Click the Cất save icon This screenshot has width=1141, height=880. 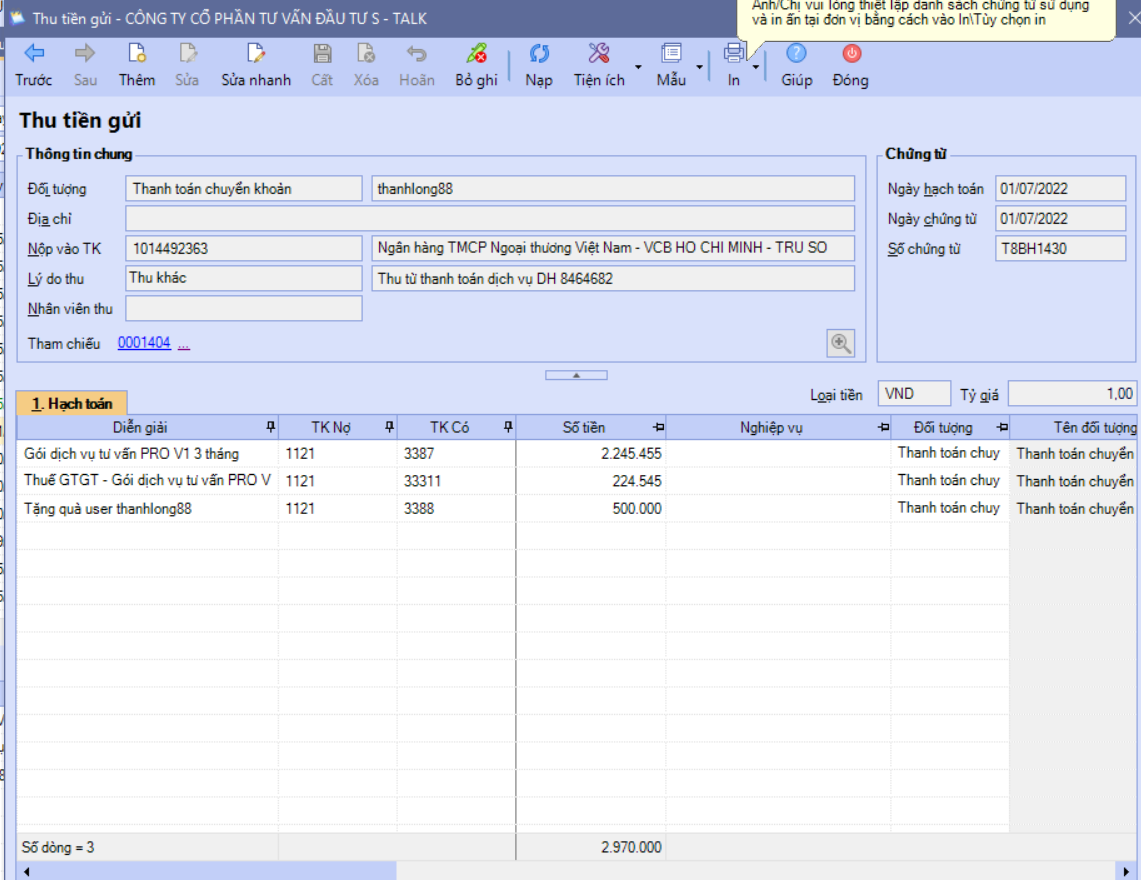point(322,53)
